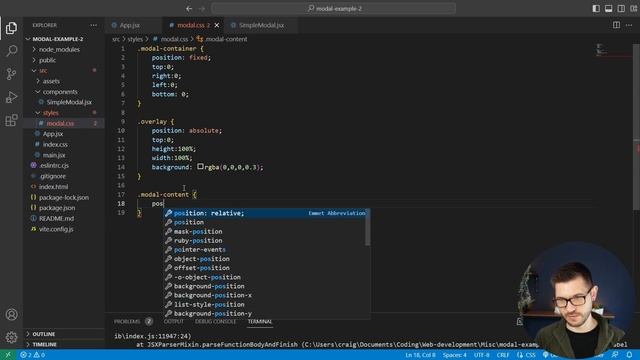The height and width of the screenshot is (360, 640).
Task: Click the suggestion list scrollbar
Action: (368, 227)
